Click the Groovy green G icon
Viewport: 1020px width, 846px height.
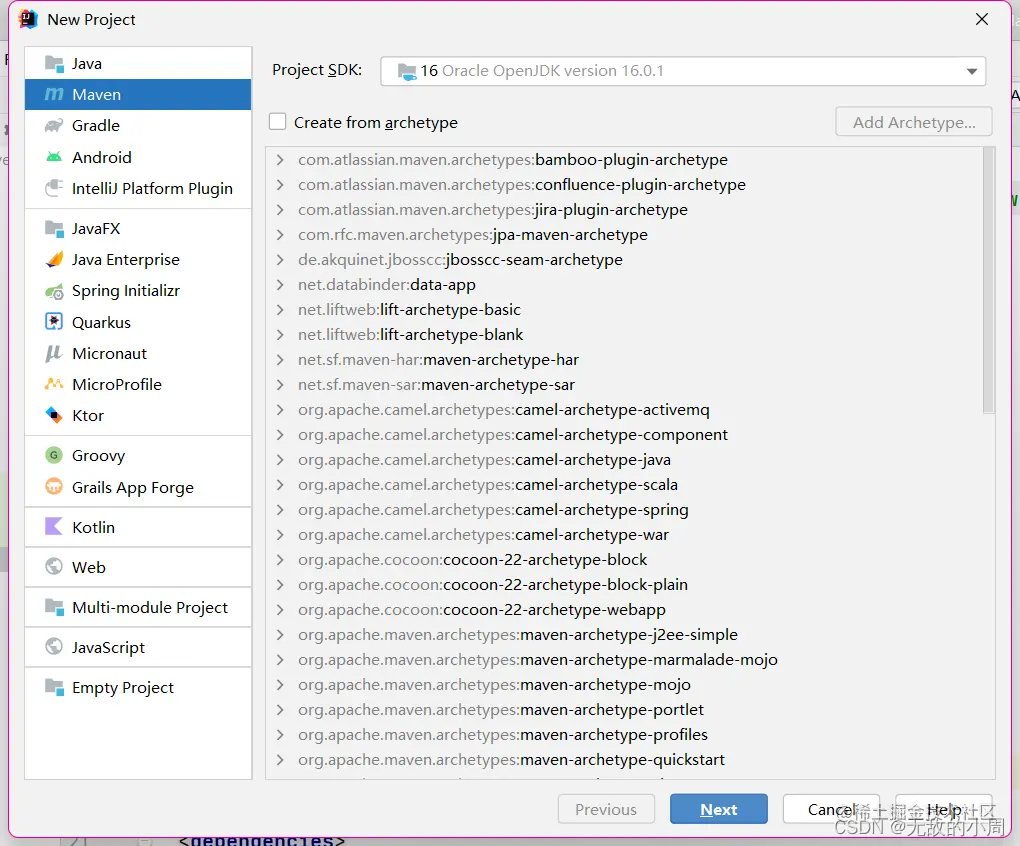(54, 455)
